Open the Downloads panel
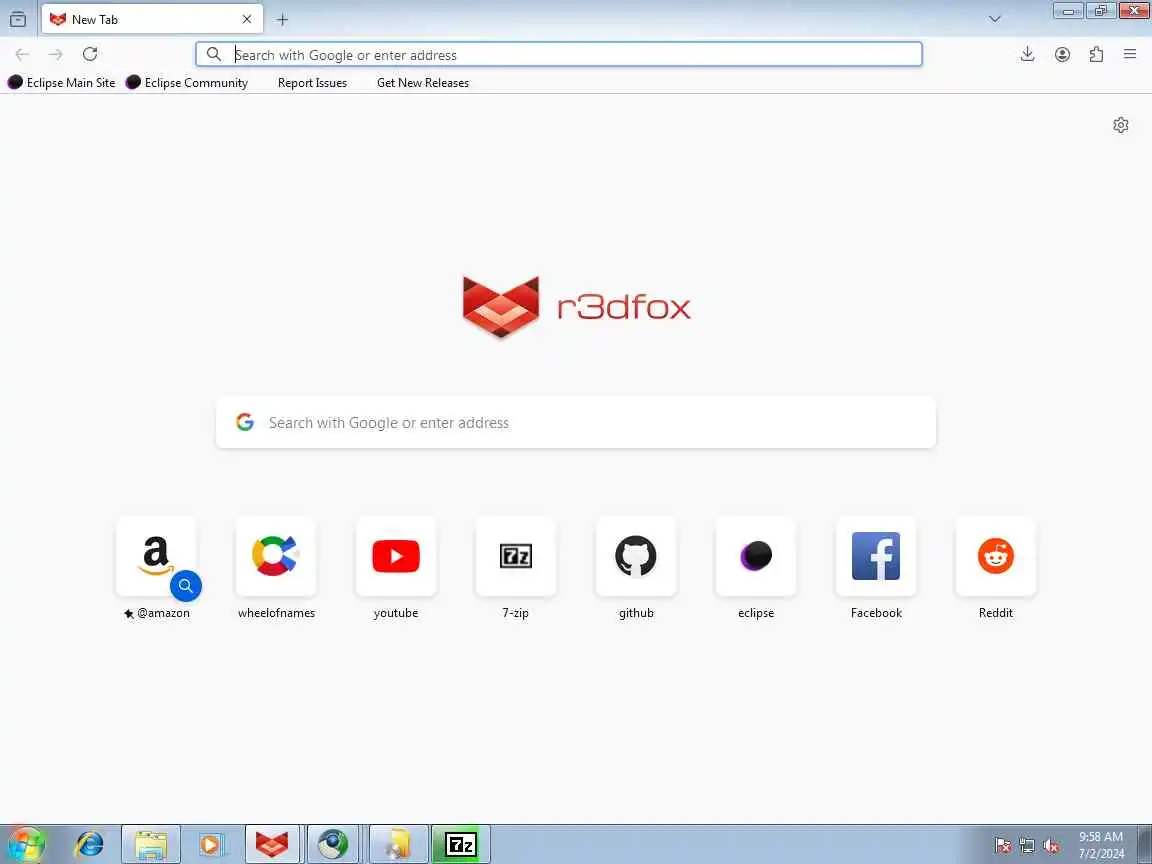Screen dimensions: 1152x864 1028,54
